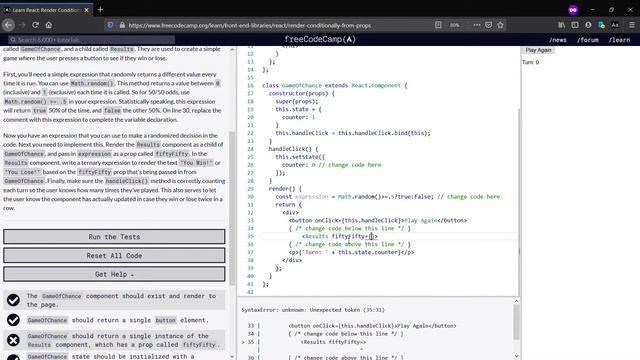
Task: Open the browser home page icon
Action: coord(49,25)
